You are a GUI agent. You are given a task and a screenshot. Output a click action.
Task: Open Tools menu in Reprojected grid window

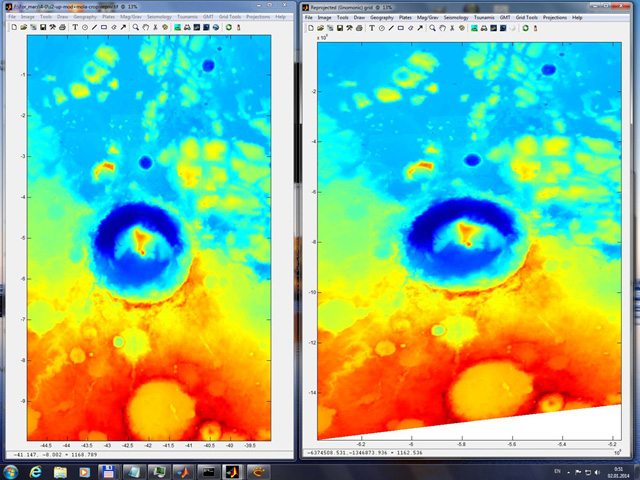click(x=342, y=18)
